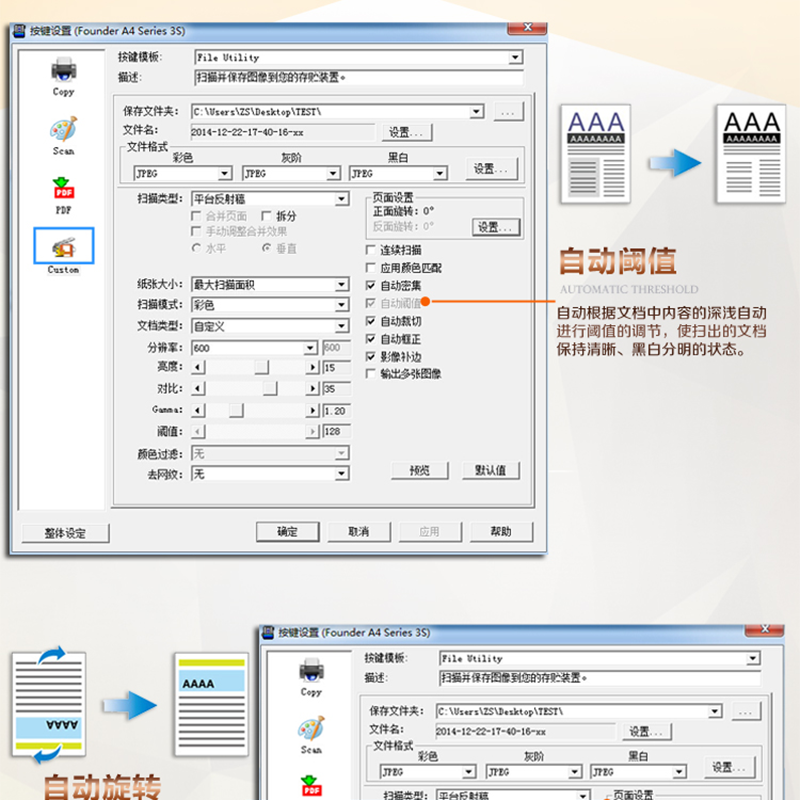Click the 亮度 brightness slider thumb

[261, 368]
